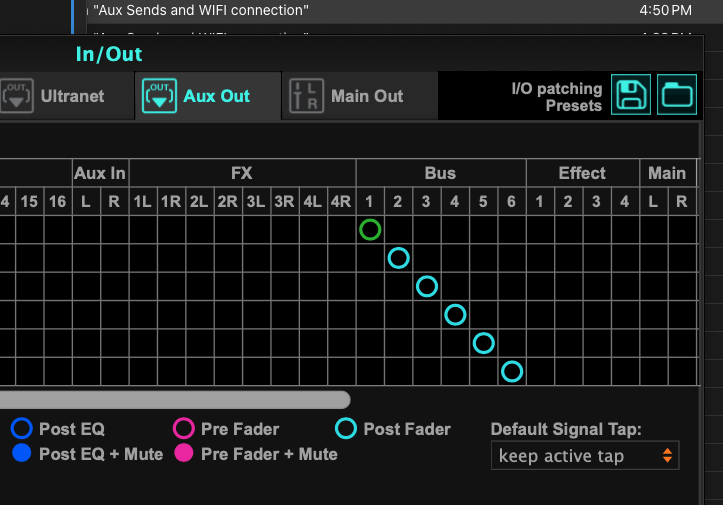723x505 pixels.
Task: Toggle the Bus 6 post fader circle
Action: click(512, 372)
